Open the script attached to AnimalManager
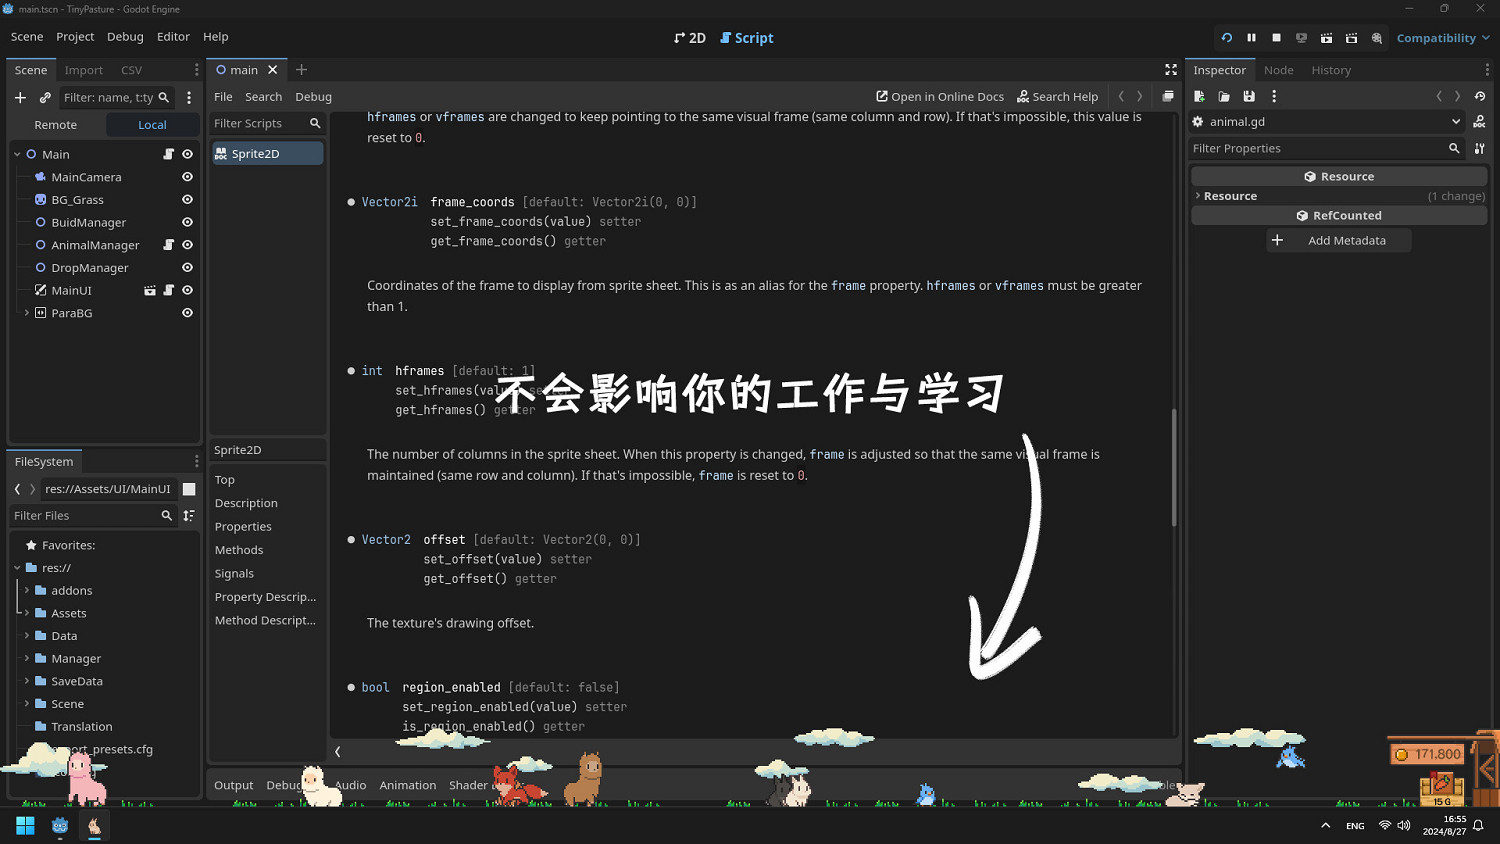 tap(168, 245)
